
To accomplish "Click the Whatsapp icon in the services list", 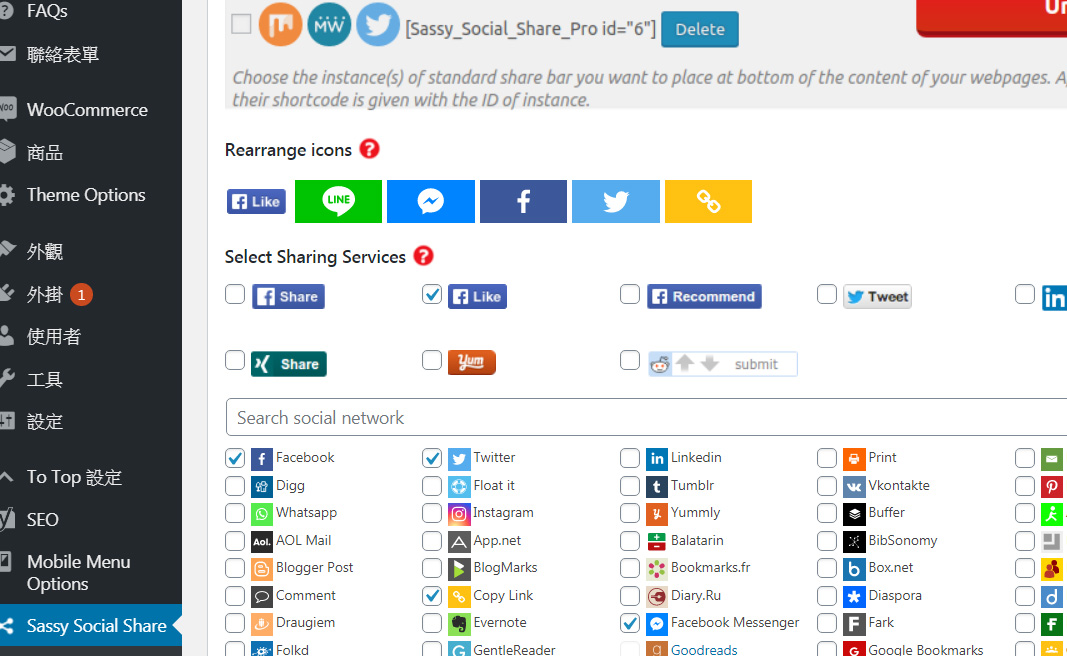I will pyautogui.click(x=262, y=514).
